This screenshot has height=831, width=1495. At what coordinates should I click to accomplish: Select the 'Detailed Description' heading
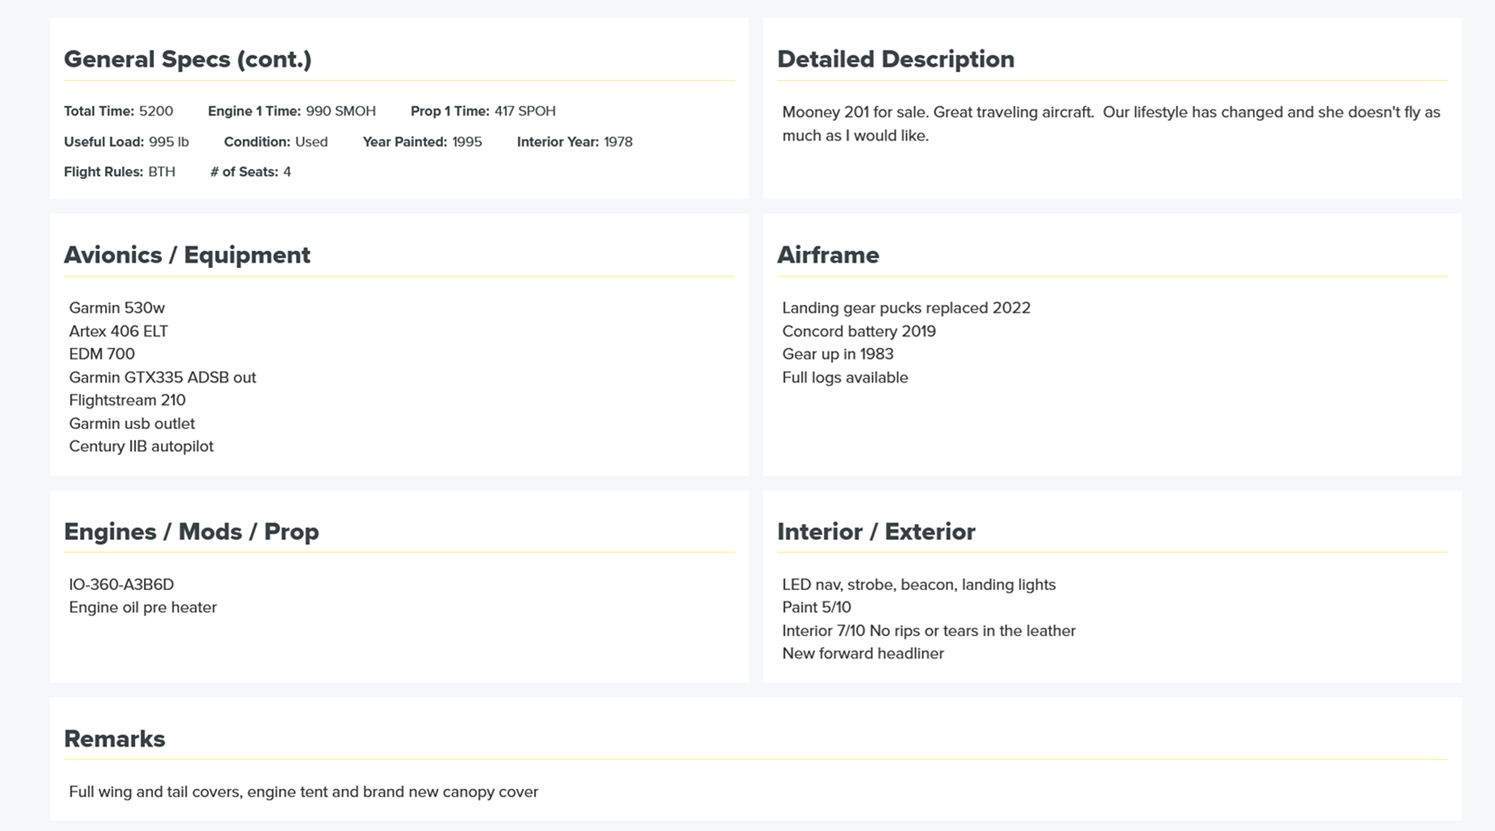896,59
